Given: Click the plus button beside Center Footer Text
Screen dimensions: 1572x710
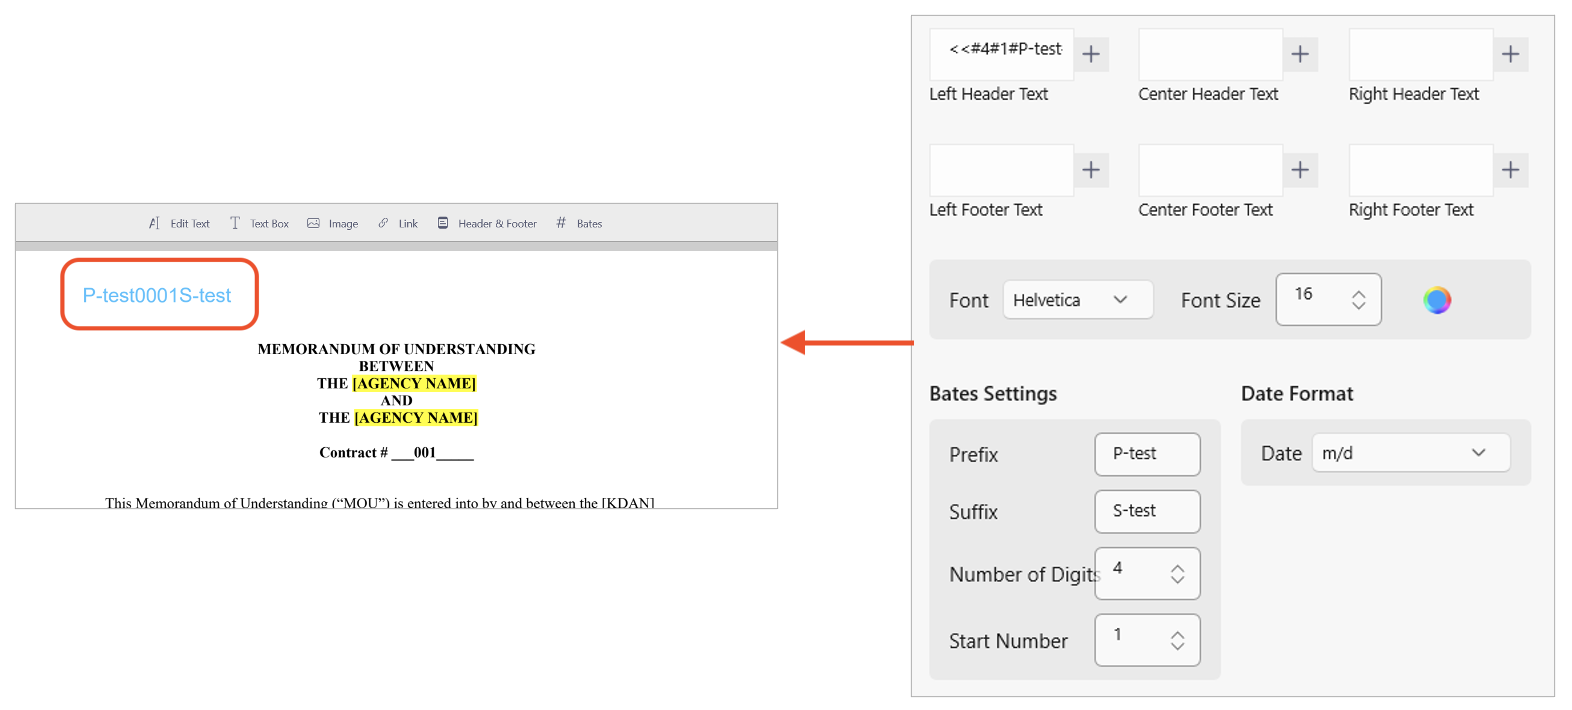Looking at the screenshot, I should (1300, 170).
